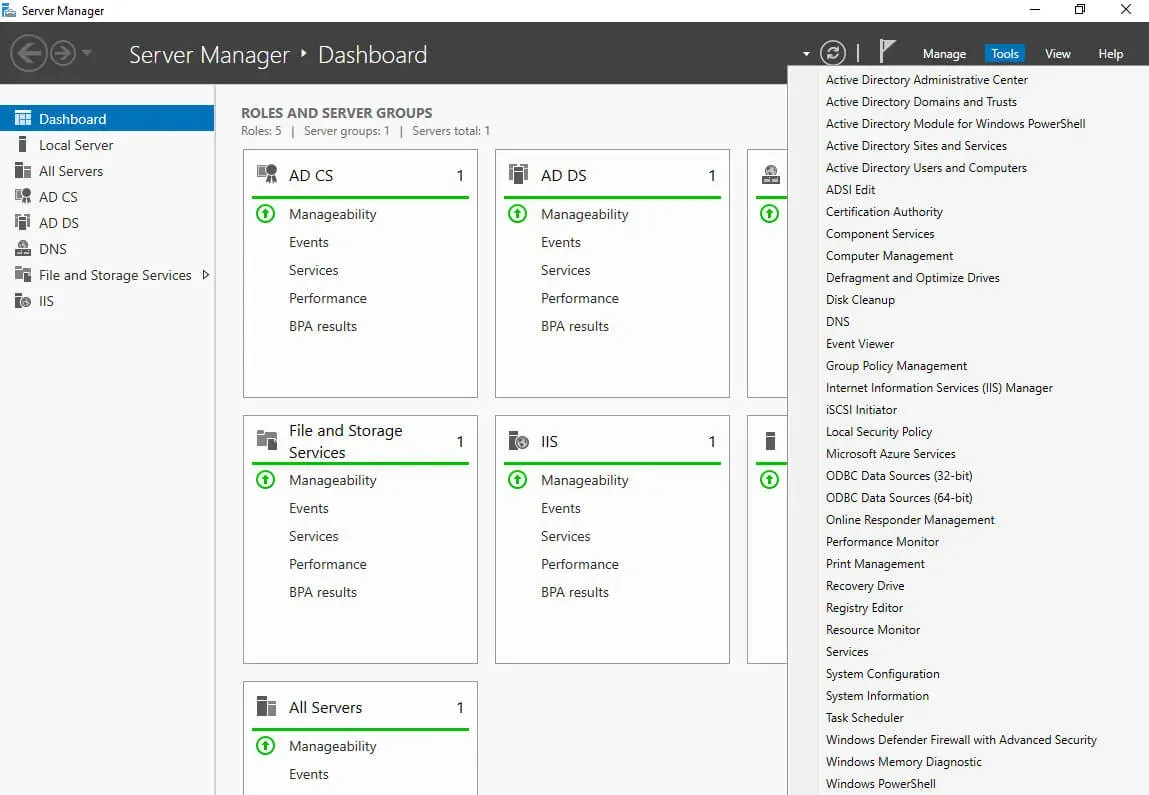Open BPA results in File and Storage tile
Image resolution: width=1149 pixels, height=795 pixels.
coord(322,592)
